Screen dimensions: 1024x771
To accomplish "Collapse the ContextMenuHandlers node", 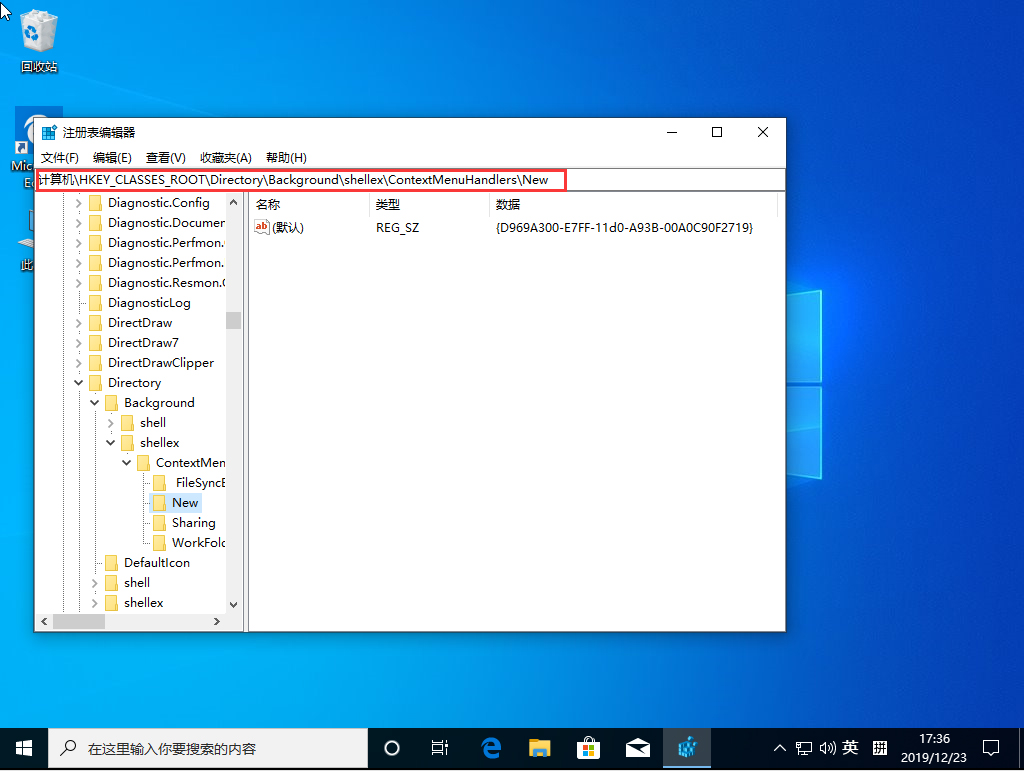I will (126, 462).
